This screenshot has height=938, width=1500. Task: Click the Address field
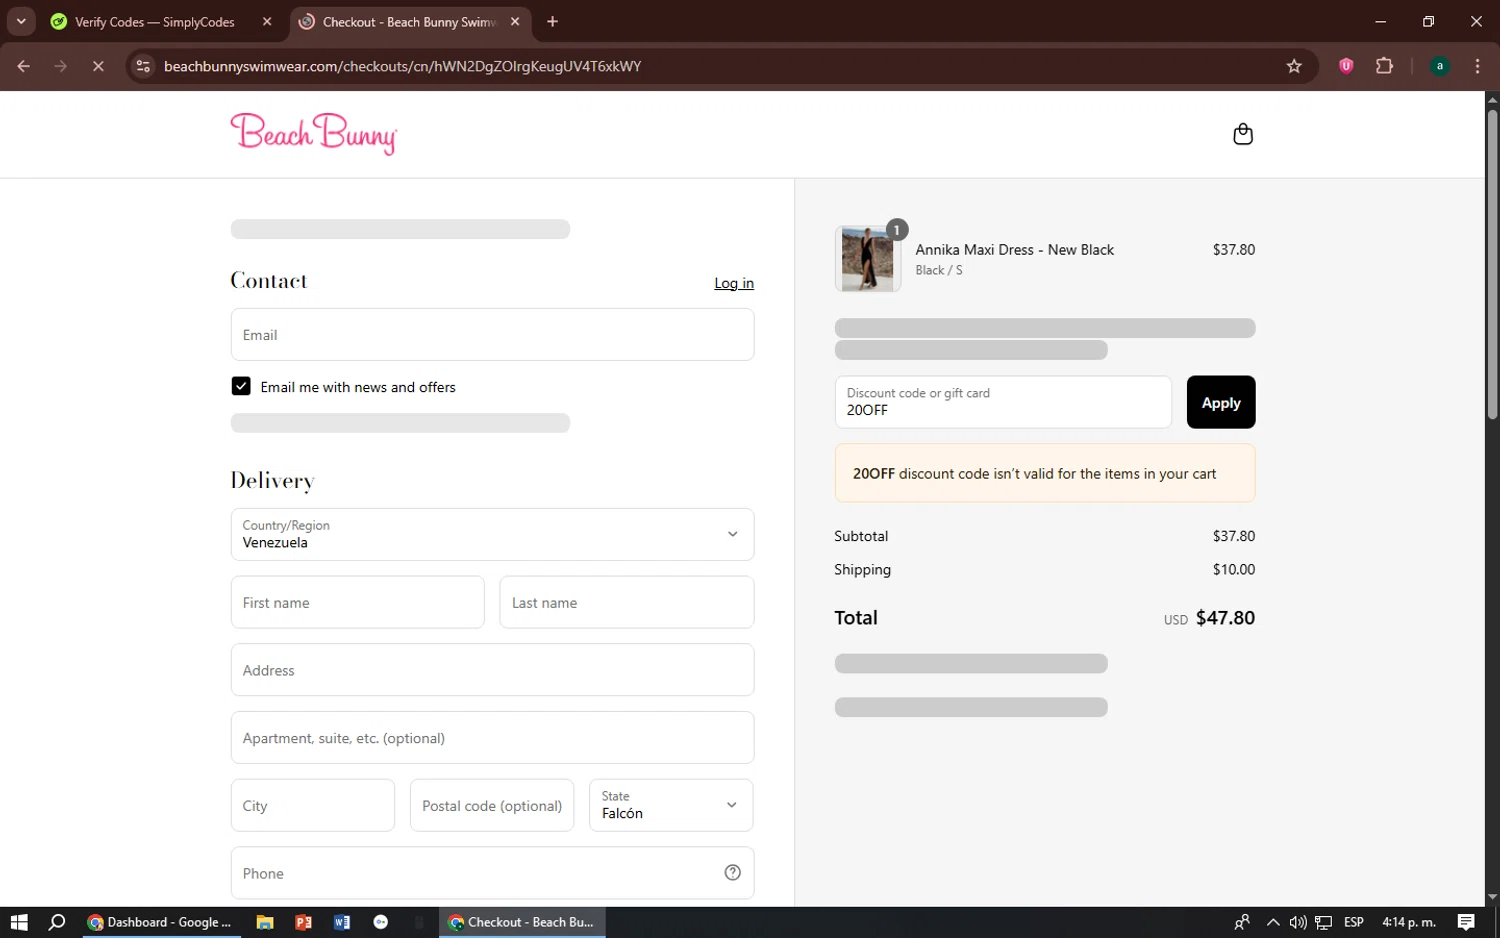click(492, 670)
